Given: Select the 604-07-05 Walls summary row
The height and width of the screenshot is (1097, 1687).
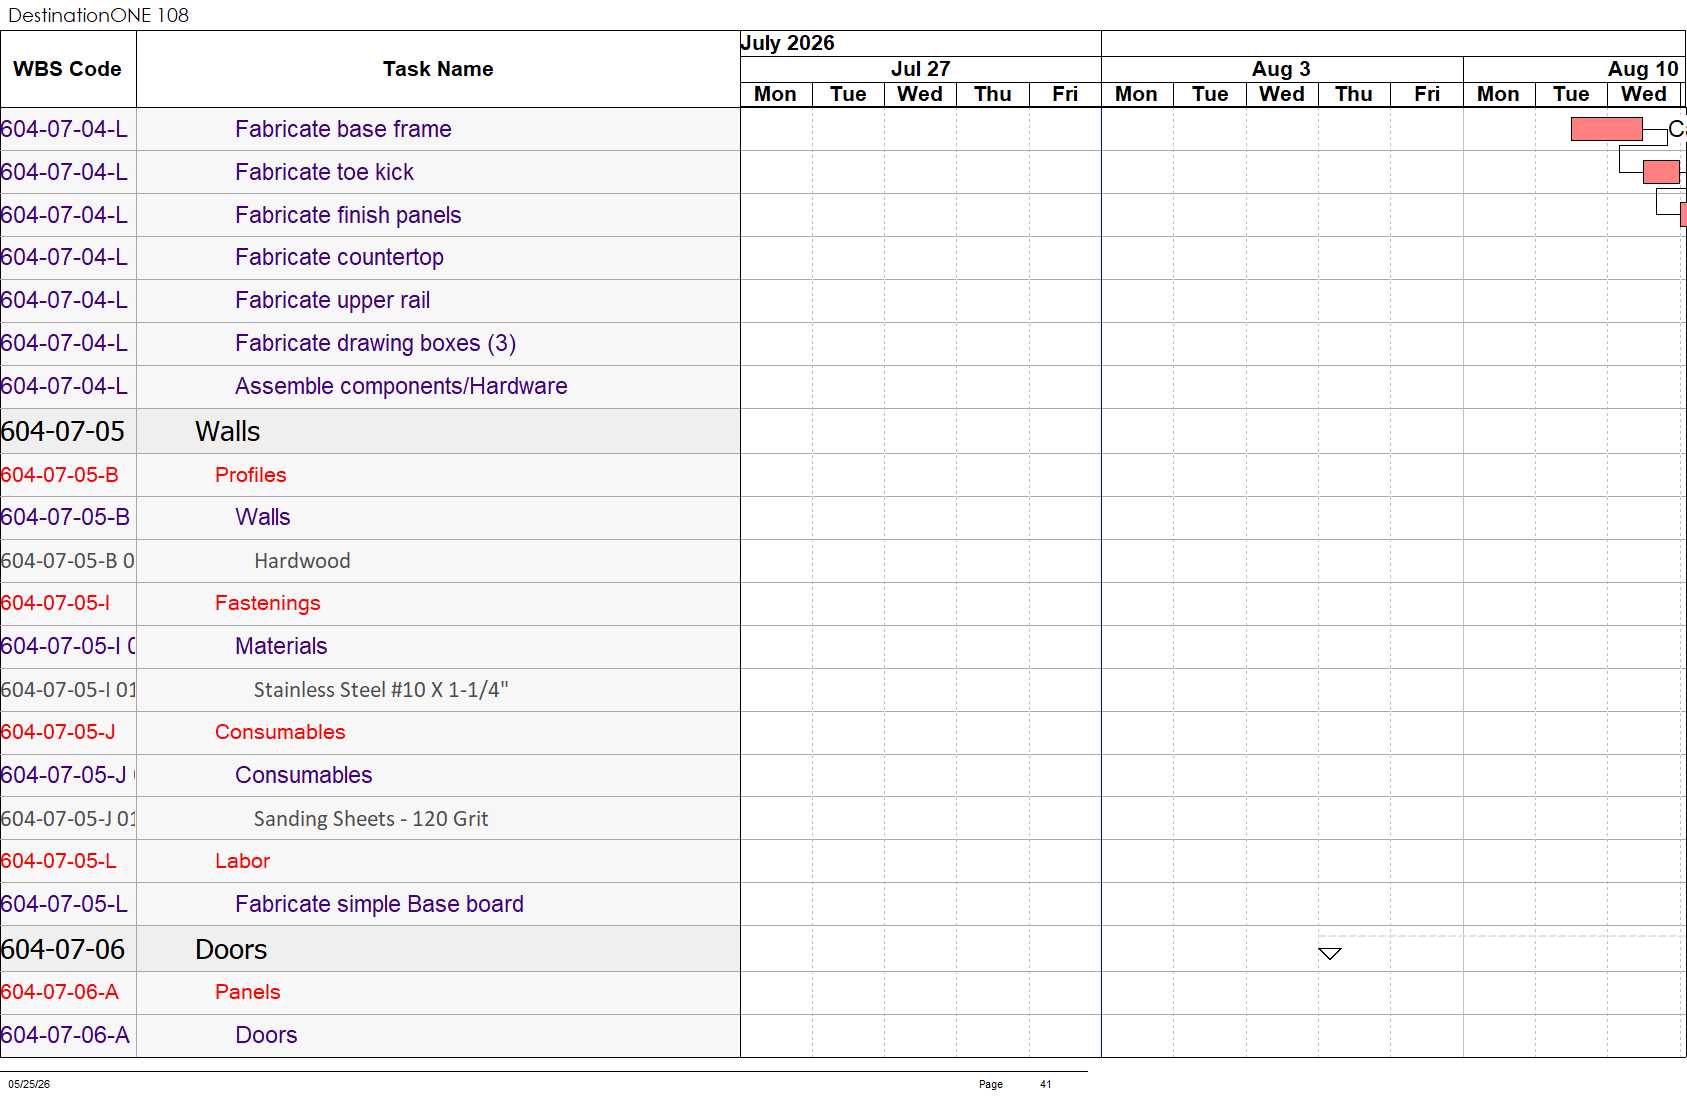Looking at the screenshot, I should coord(370,431).
